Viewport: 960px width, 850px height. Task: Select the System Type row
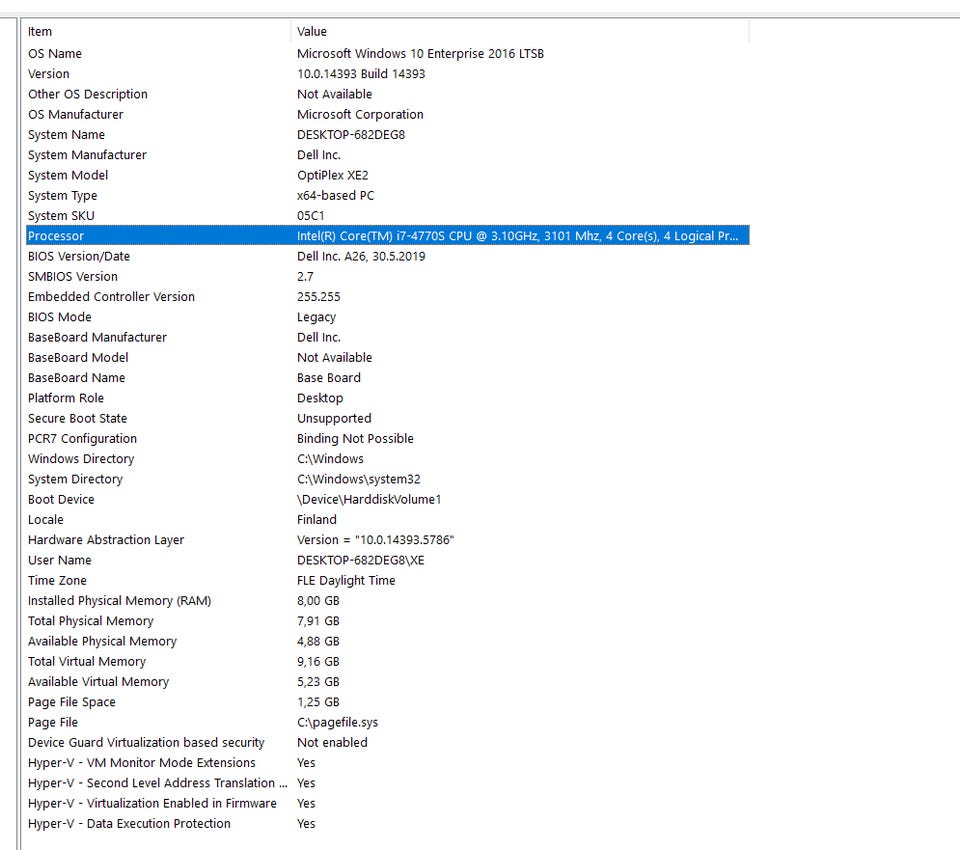(x=388, y=195)
